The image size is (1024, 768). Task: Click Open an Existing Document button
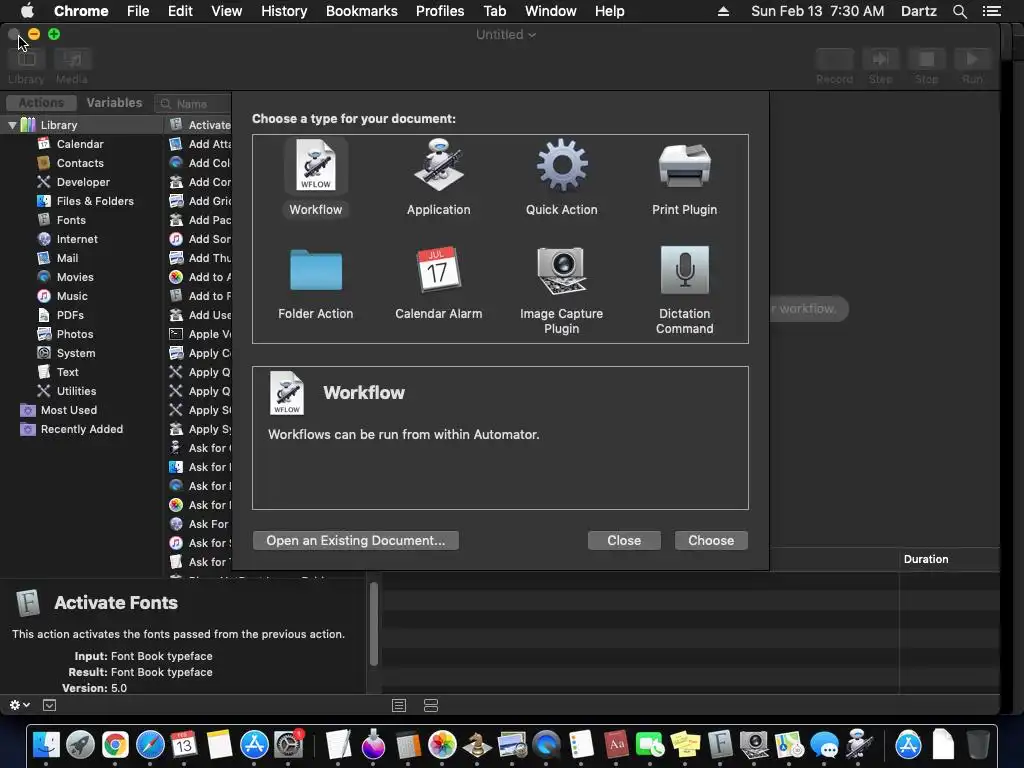(356, 540)
